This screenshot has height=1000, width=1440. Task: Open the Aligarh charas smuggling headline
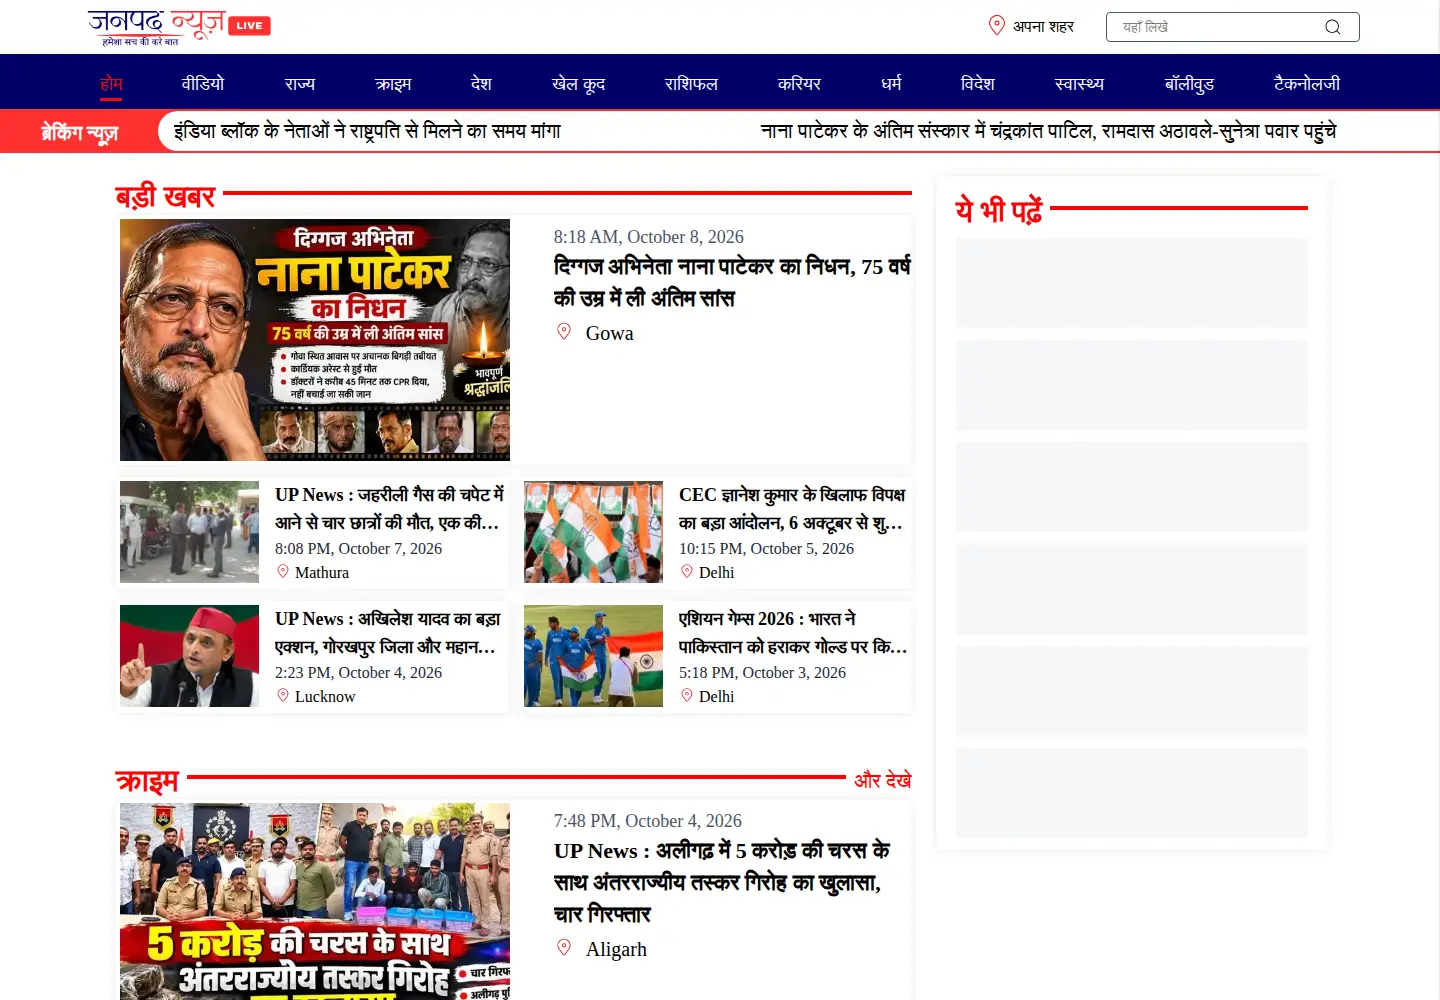722,882
